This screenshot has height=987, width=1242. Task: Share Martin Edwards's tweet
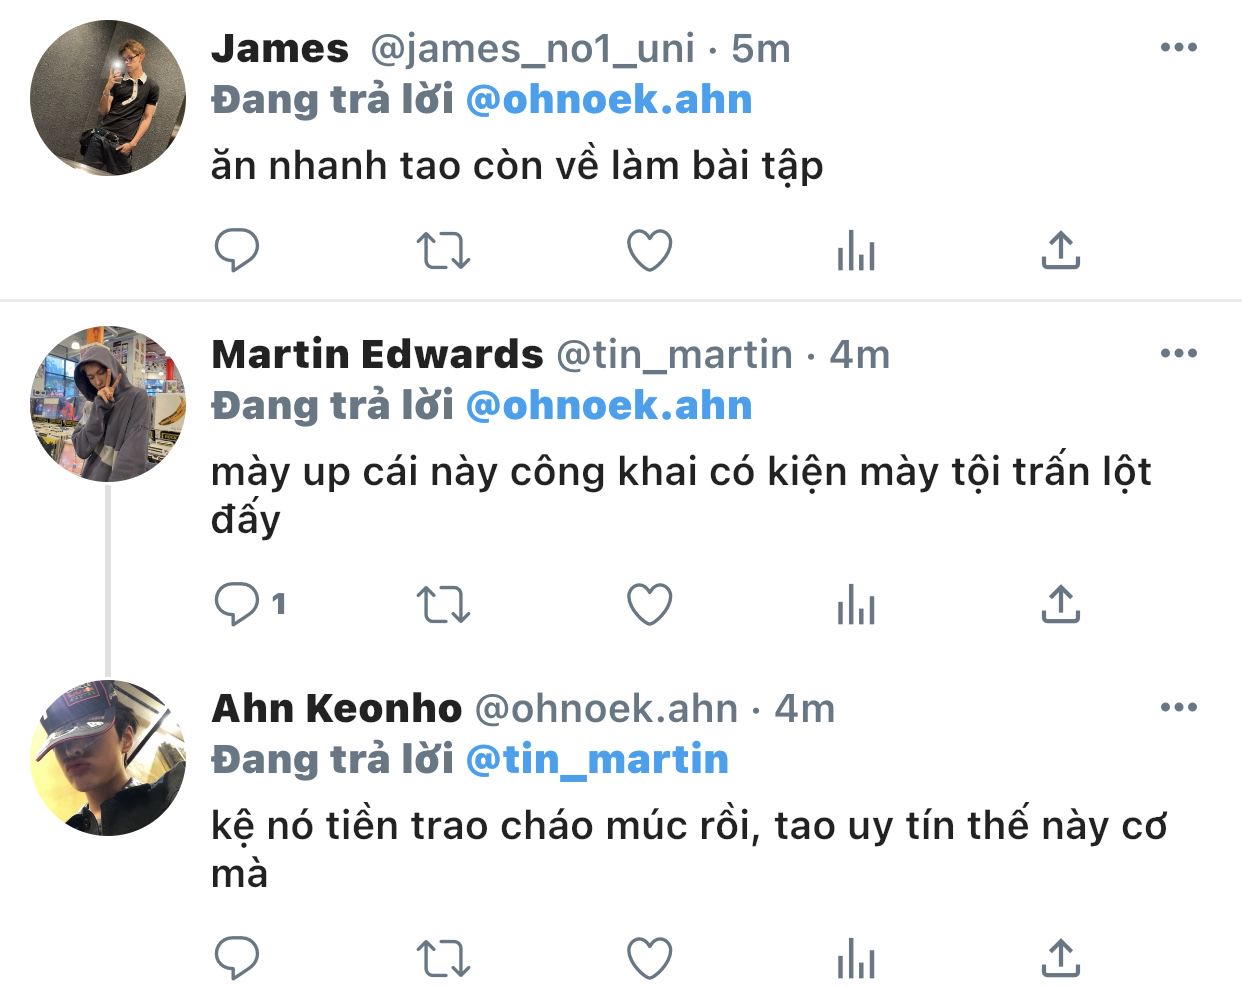click(x=1061, y=604)
